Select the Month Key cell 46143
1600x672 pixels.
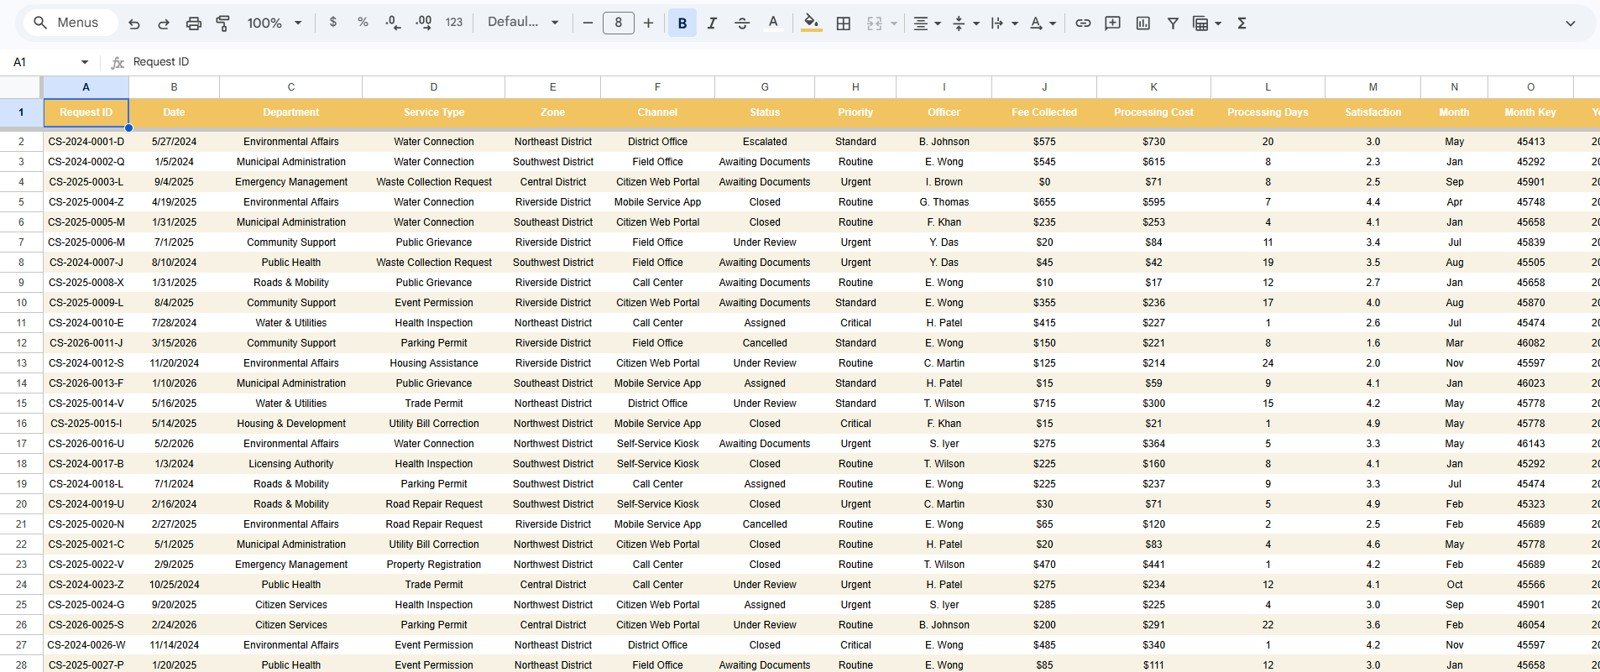(1530, 444)
